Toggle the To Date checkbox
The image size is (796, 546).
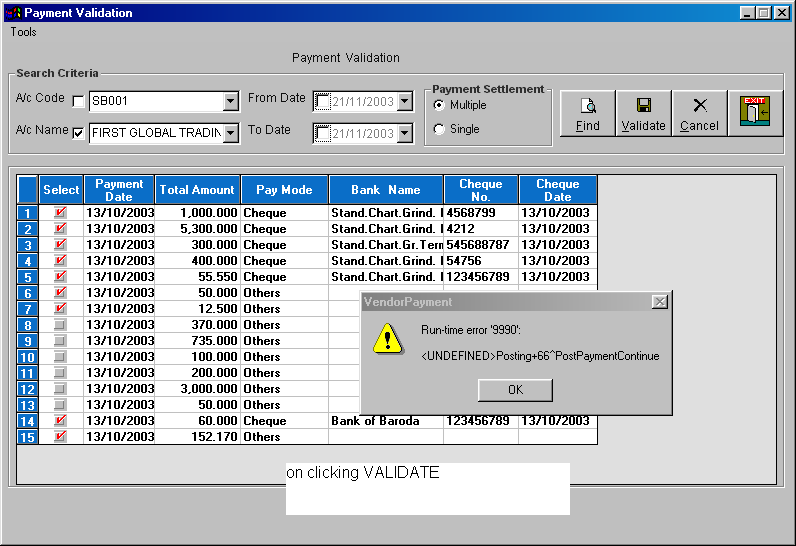click(322, 133)
